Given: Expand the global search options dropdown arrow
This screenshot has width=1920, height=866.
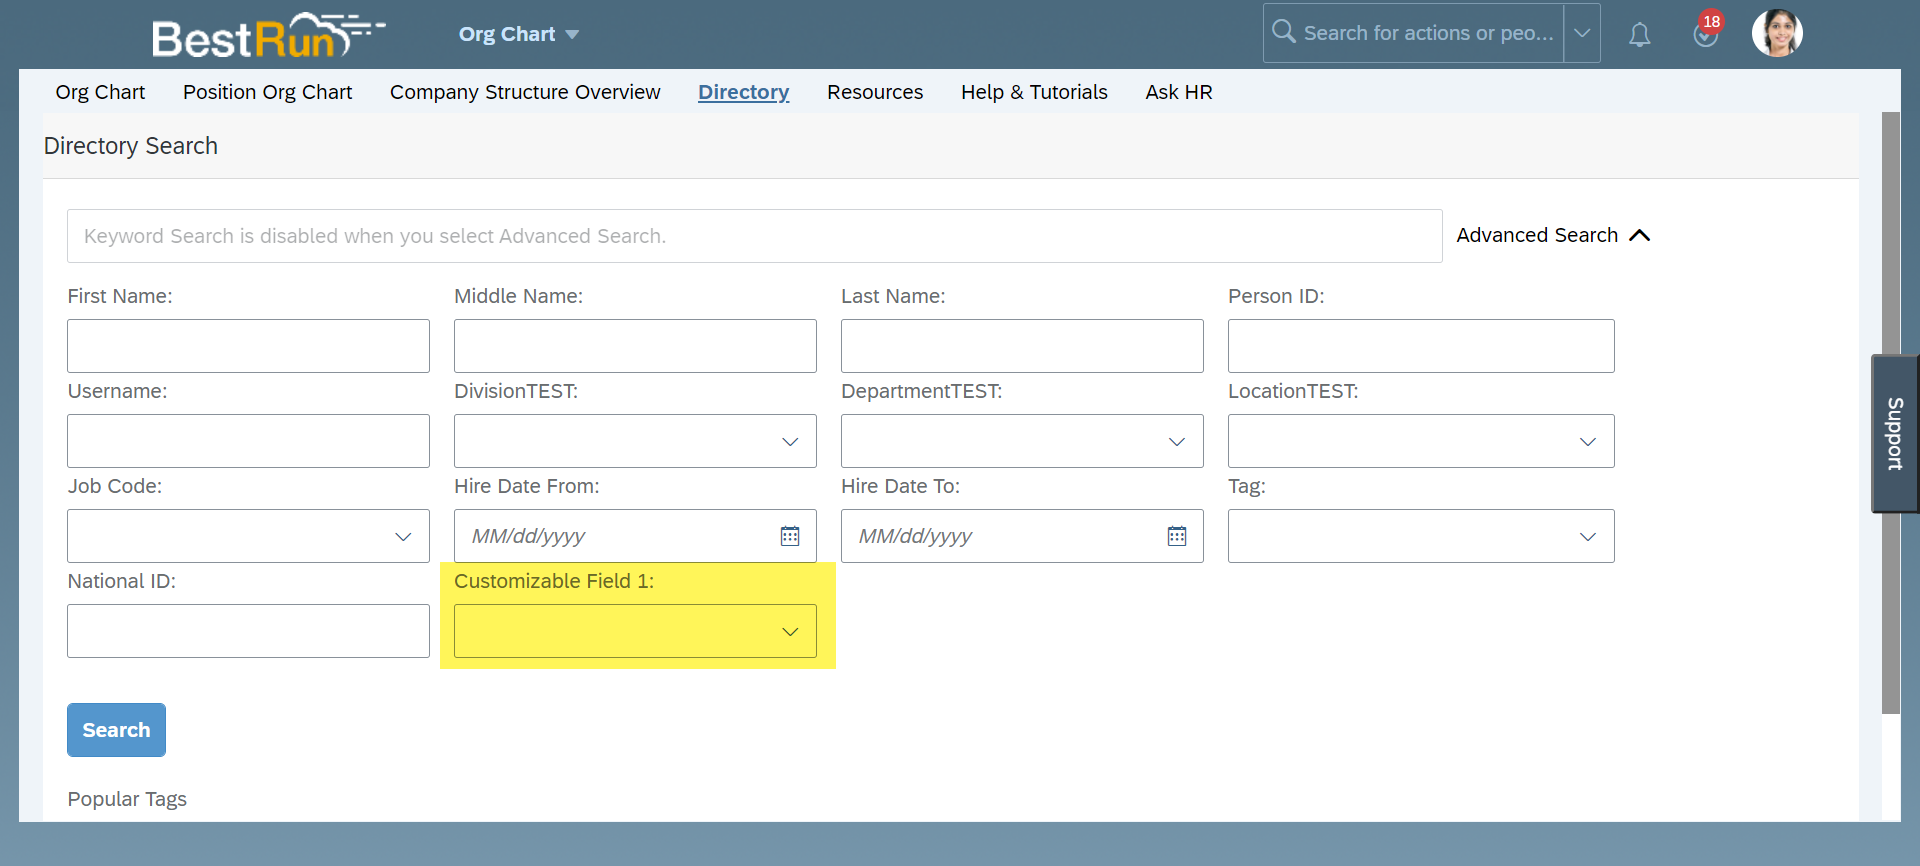Looking at the screenshot, I should [1582, 33].
